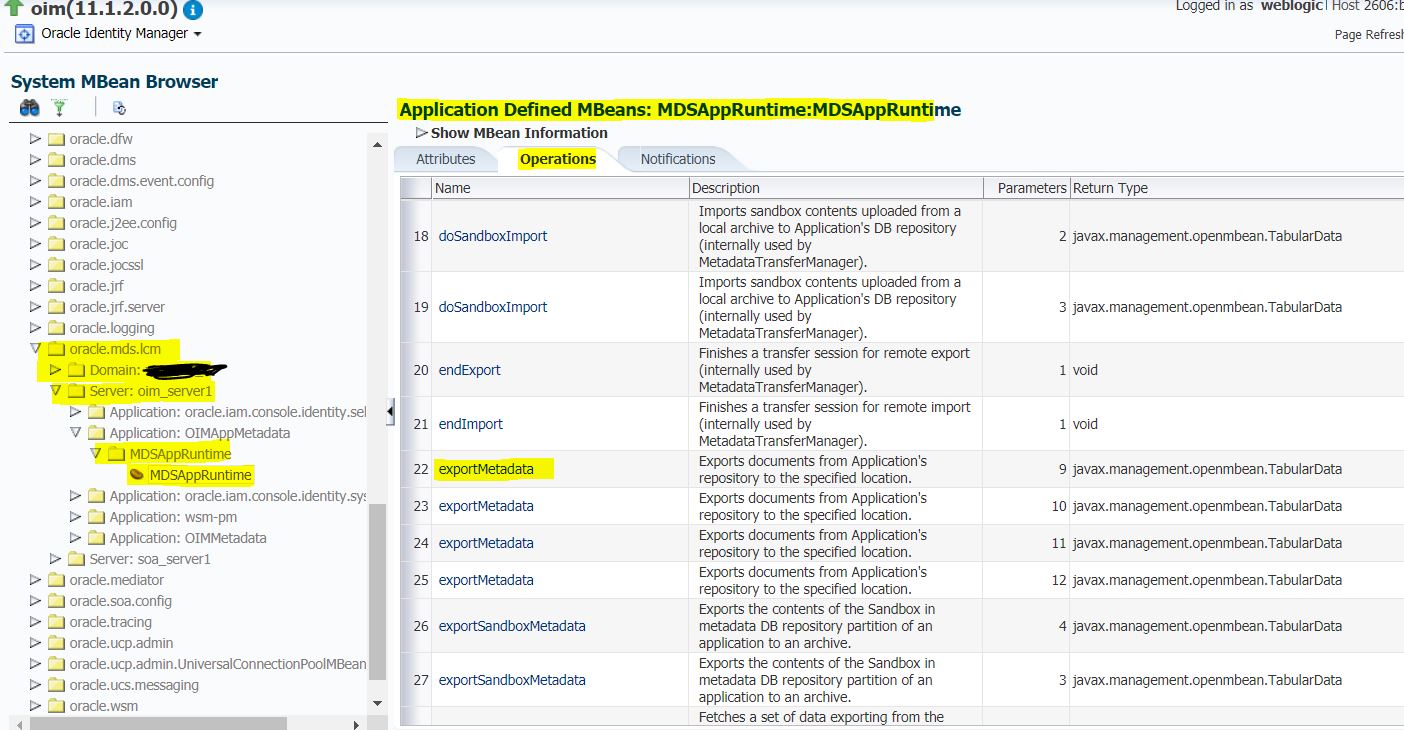Click the folder icon beside Application: wsm-pm

pos(96,517)
